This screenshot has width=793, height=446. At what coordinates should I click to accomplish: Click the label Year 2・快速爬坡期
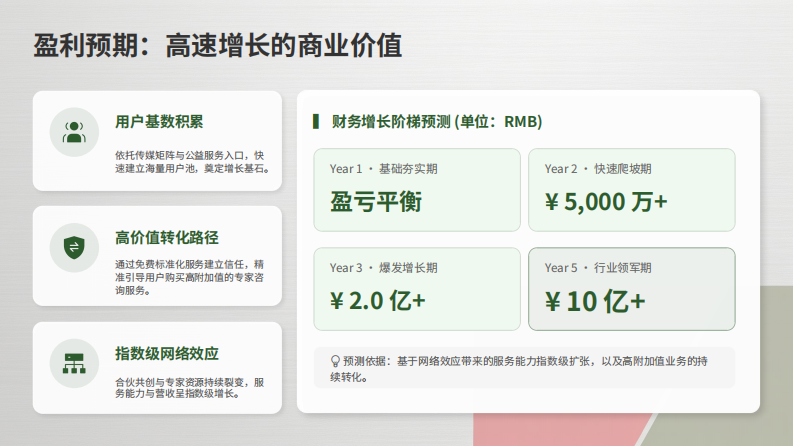tap(598, 169)
